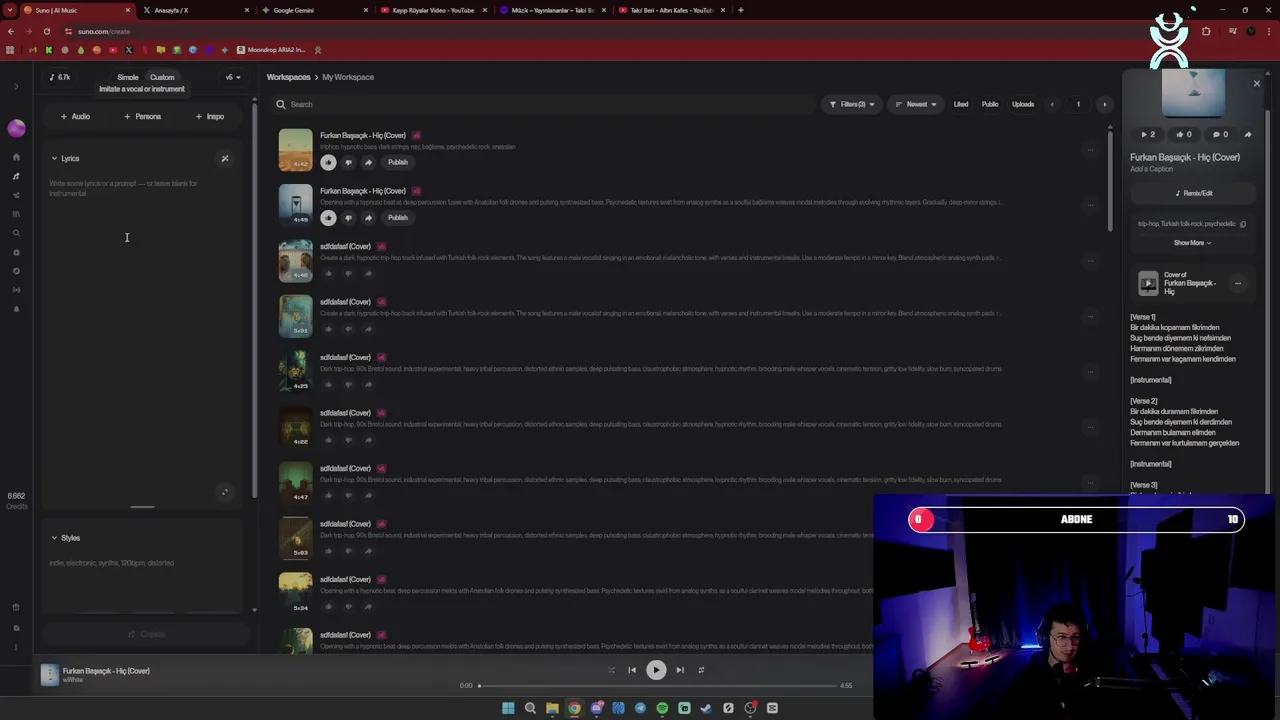Share the second Furkan Başaçık - Hiç (Cover) song

pyautogui.click(x=368, y=218)
